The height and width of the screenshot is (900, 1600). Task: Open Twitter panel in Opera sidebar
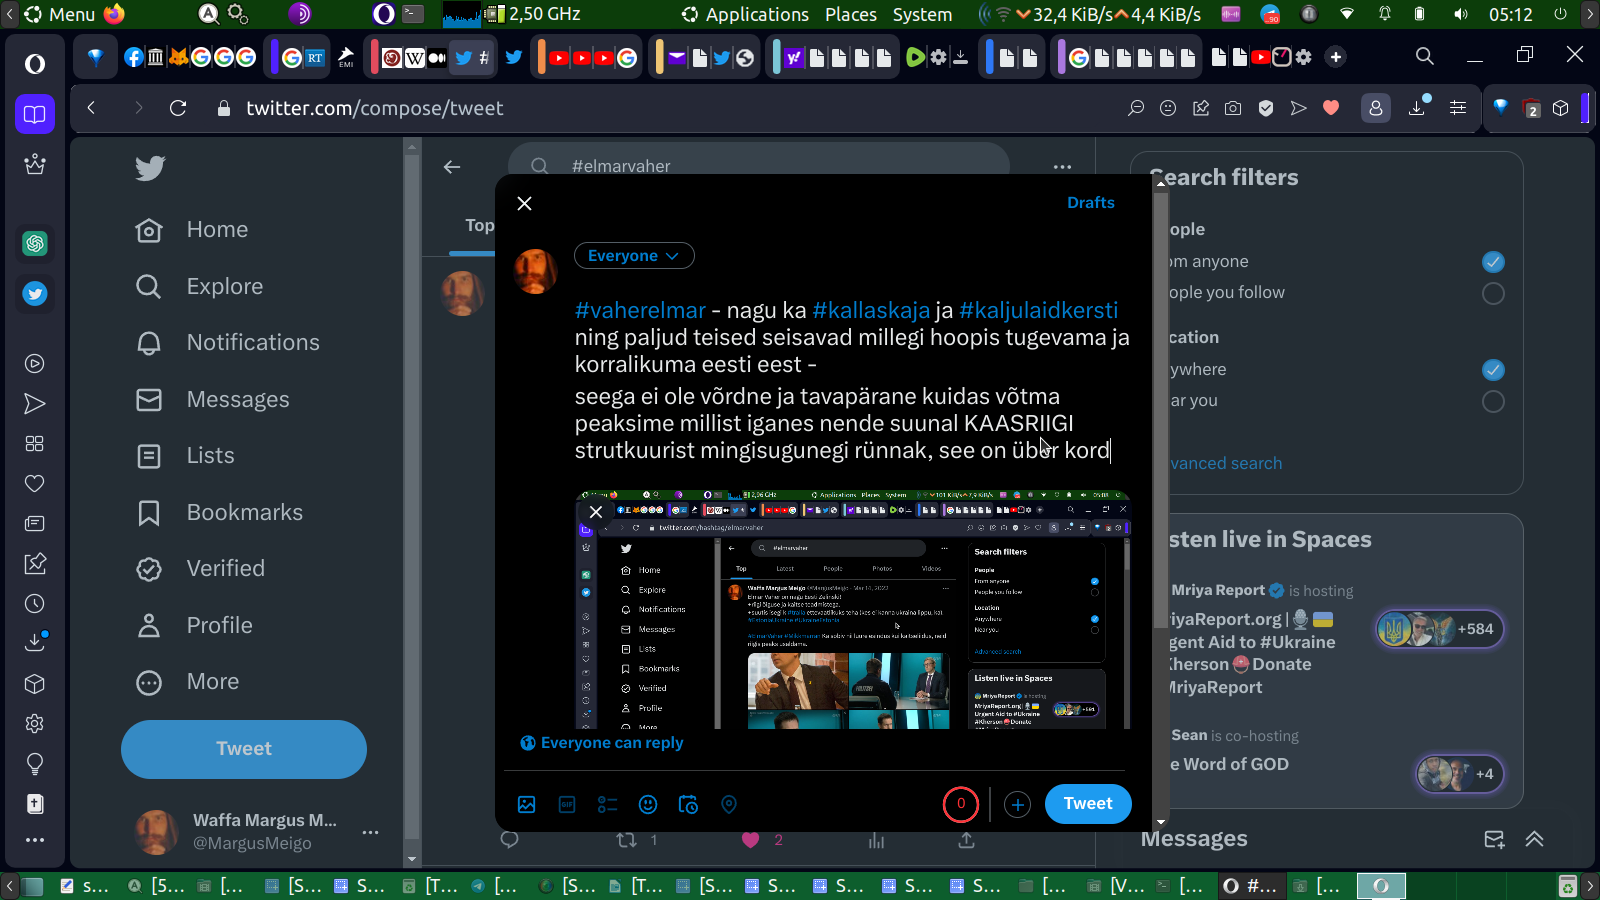click(35, 294)
